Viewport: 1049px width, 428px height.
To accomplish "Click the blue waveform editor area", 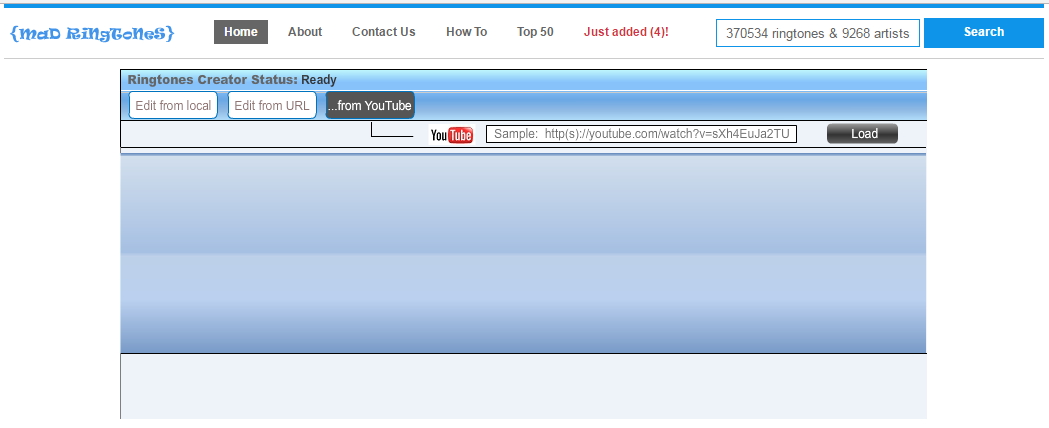I will (523, 254).
